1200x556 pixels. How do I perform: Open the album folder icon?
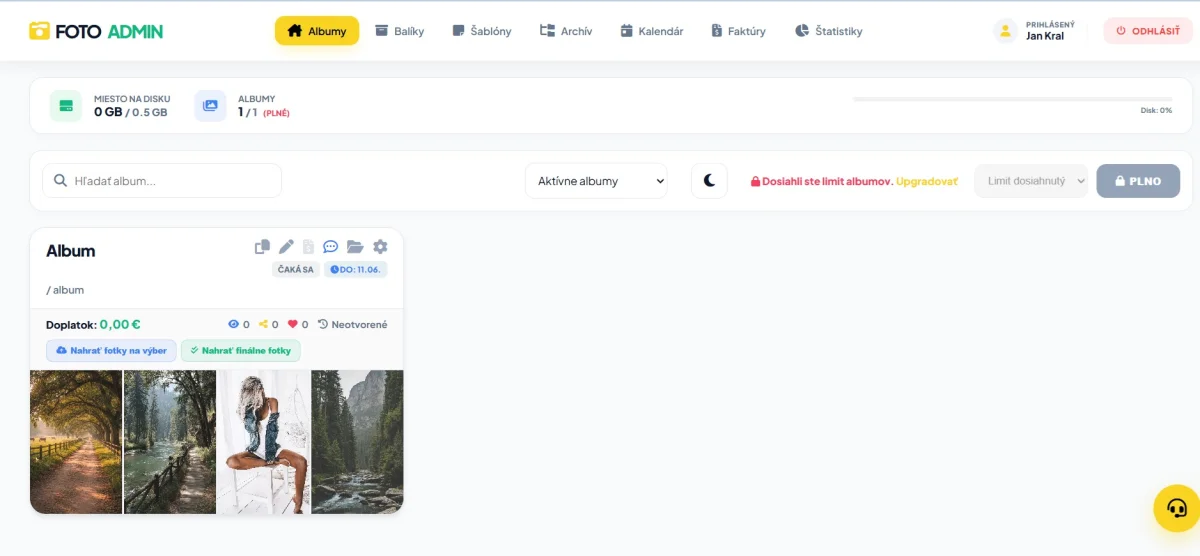[x=355, y=247]
